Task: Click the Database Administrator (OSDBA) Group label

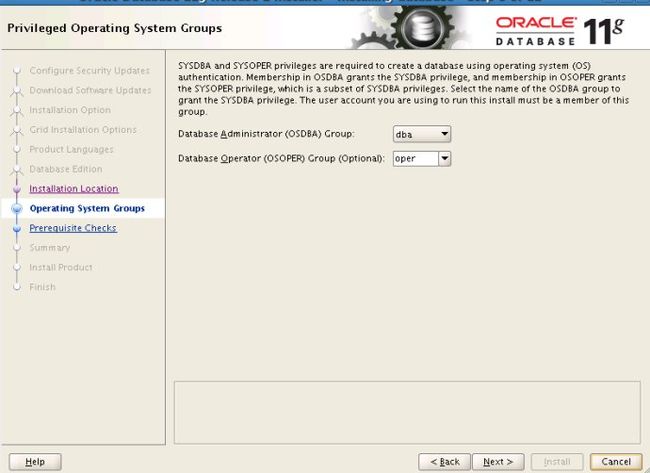Action: (x=266, y=134)
